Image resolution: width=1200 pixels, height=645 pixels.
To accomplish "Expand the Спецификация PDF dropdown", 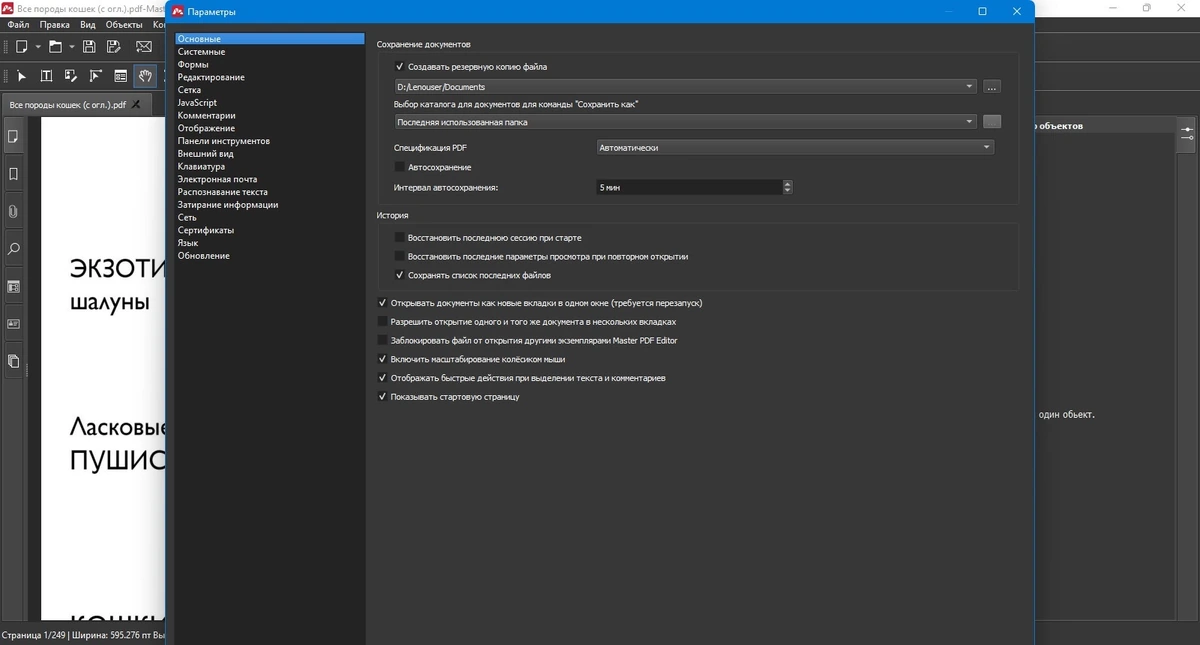I will coord(794,147).
